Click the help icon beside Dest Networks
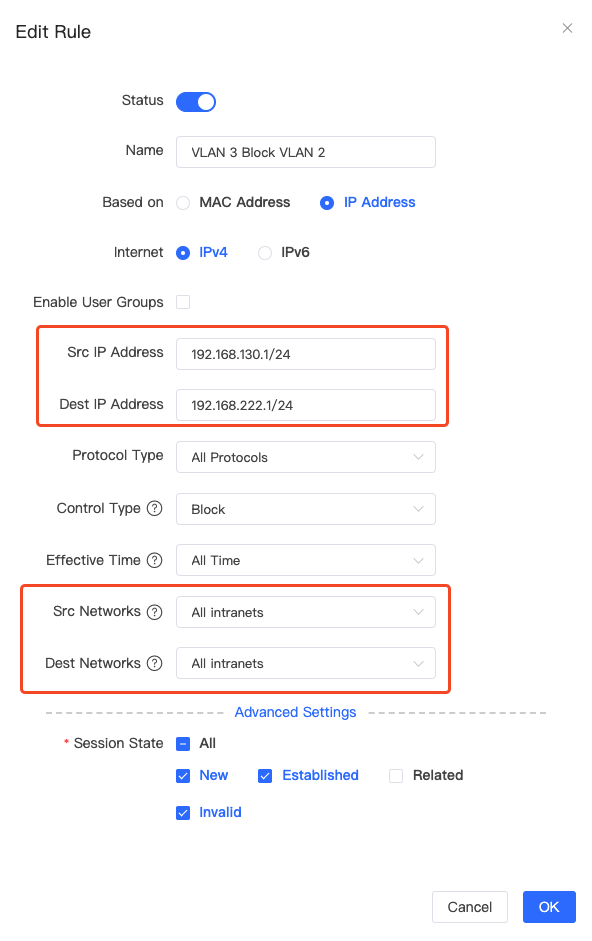Image resolution: width=592 pixels, height=941 pixels. 154,663
